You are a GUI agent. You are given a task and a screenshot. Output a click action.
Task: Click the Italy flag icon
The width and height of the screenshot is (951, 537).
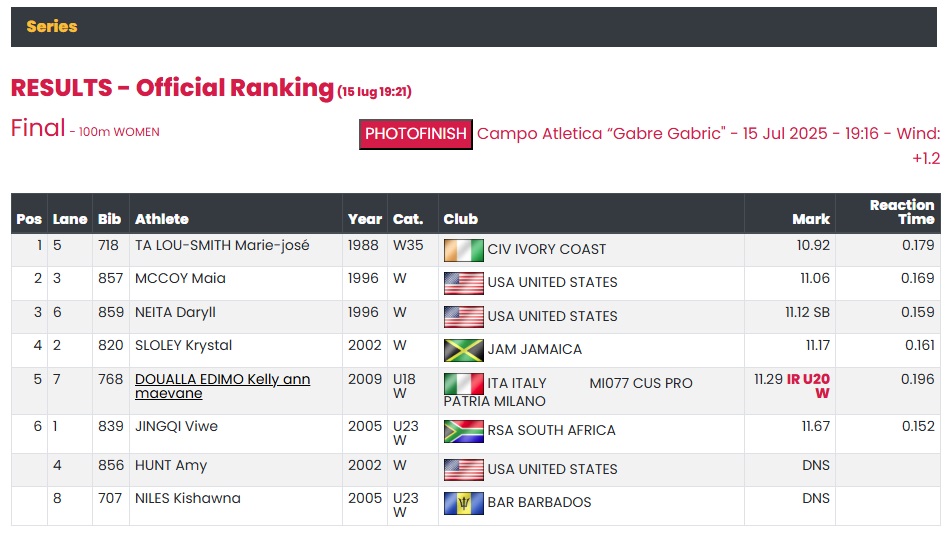(x=463, y=383)
